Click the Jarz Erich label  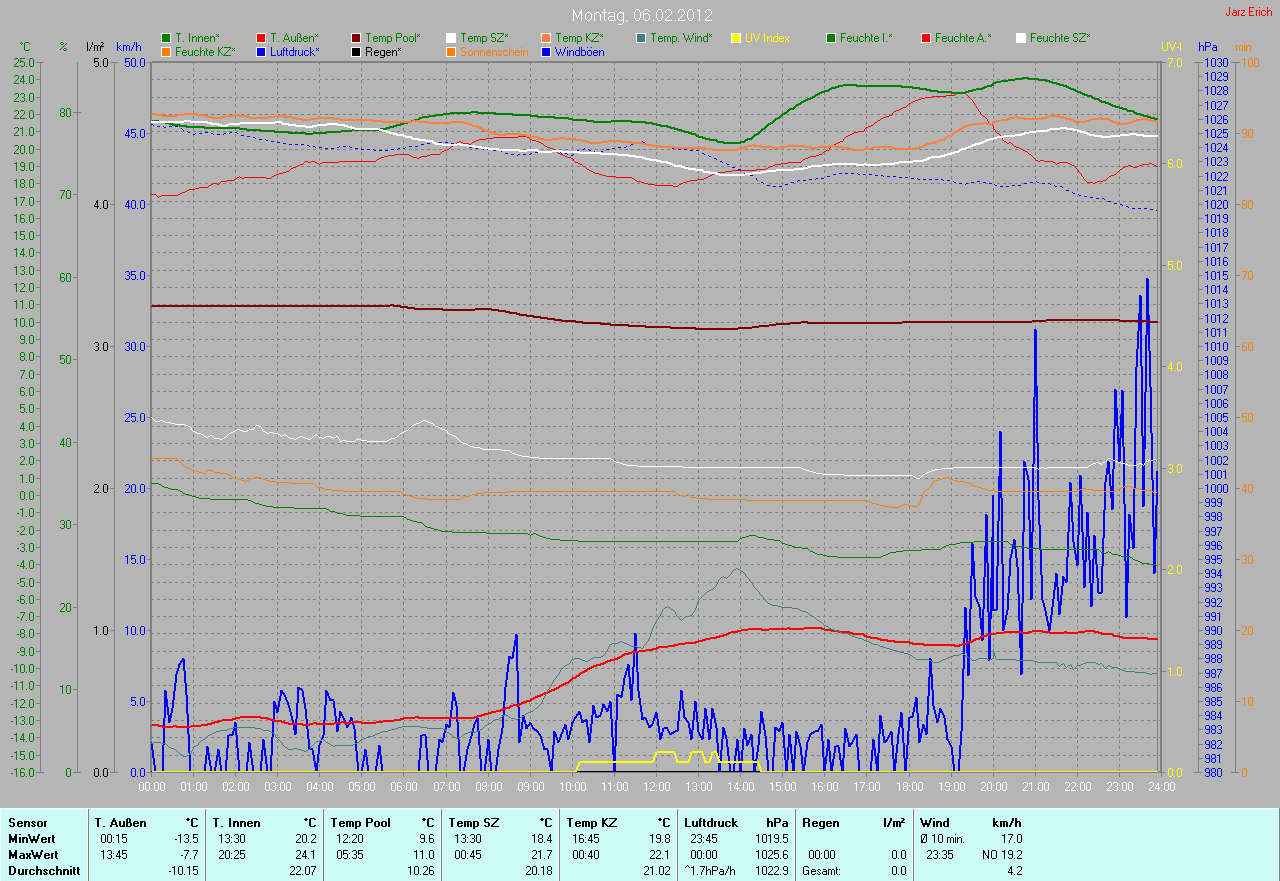[1248, 13]
